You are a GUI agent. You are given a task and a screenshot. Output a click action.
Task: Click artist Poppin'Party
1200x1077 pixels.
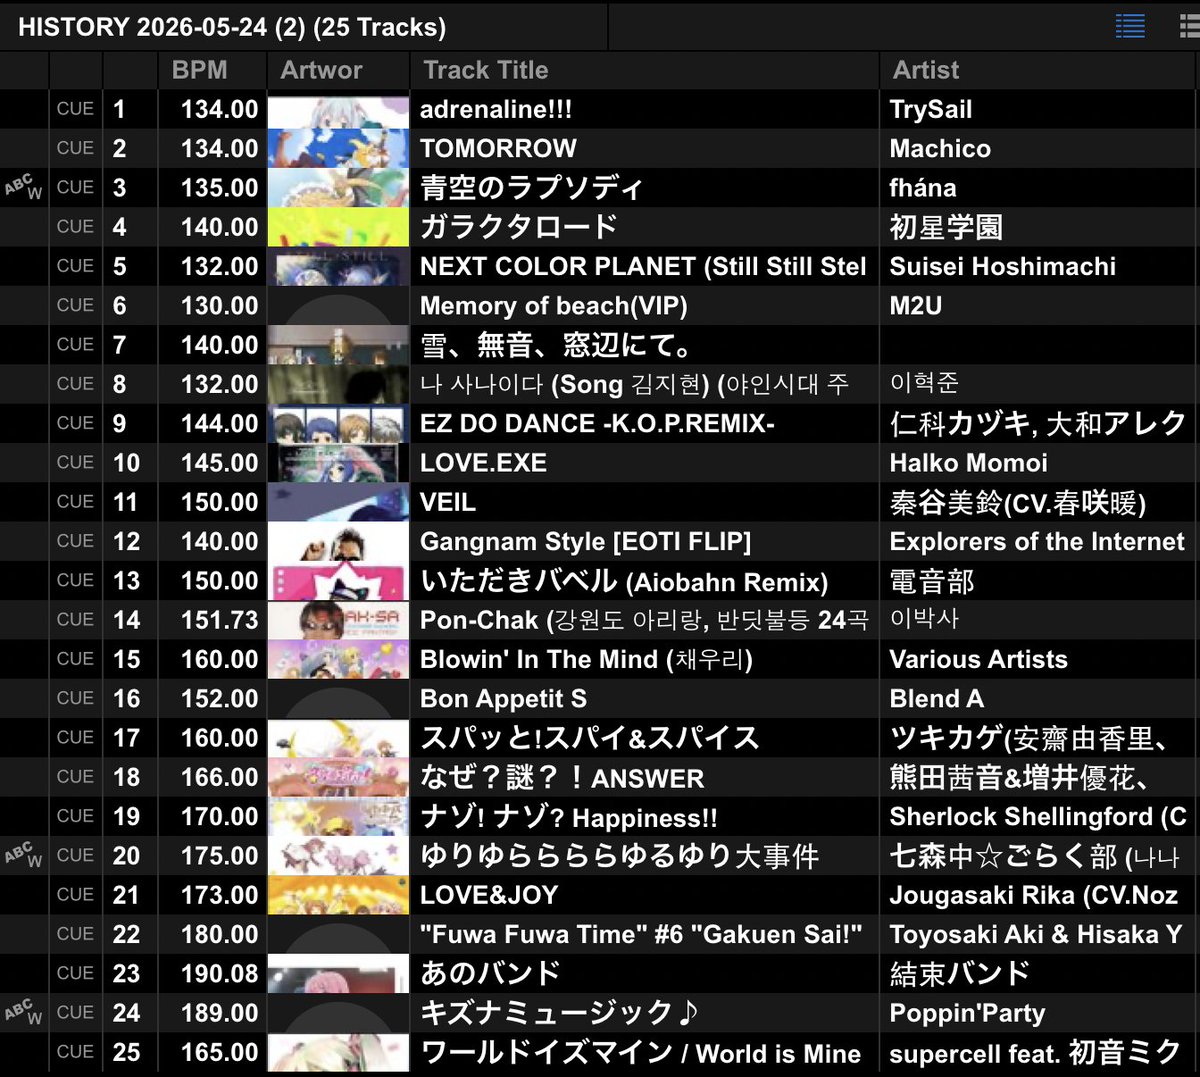[x=968, y=1012]
